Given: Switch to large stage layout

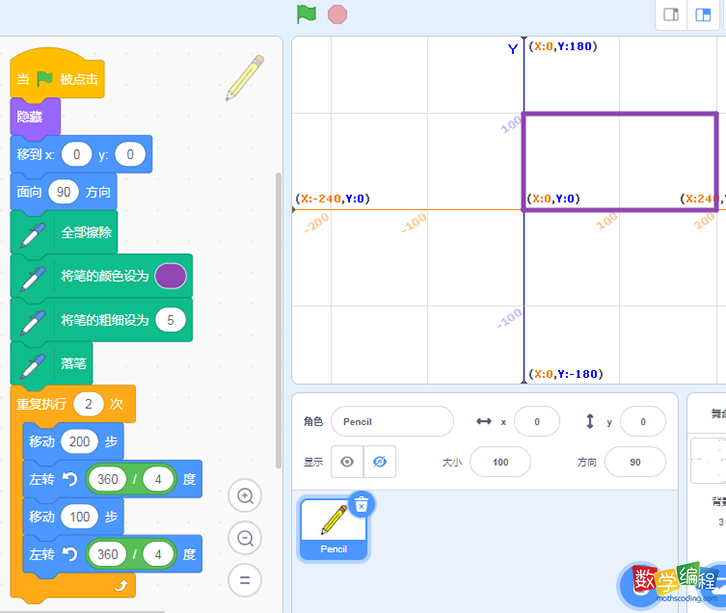Looking at the screenshot, I should (x=704, y=15).
